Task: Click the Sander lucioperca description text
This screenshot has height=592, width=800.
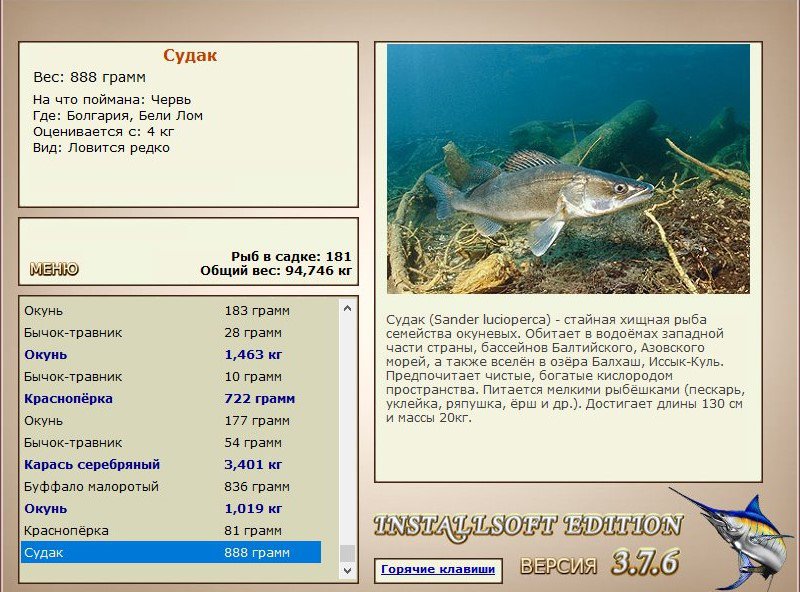Action: coord(565,368)
